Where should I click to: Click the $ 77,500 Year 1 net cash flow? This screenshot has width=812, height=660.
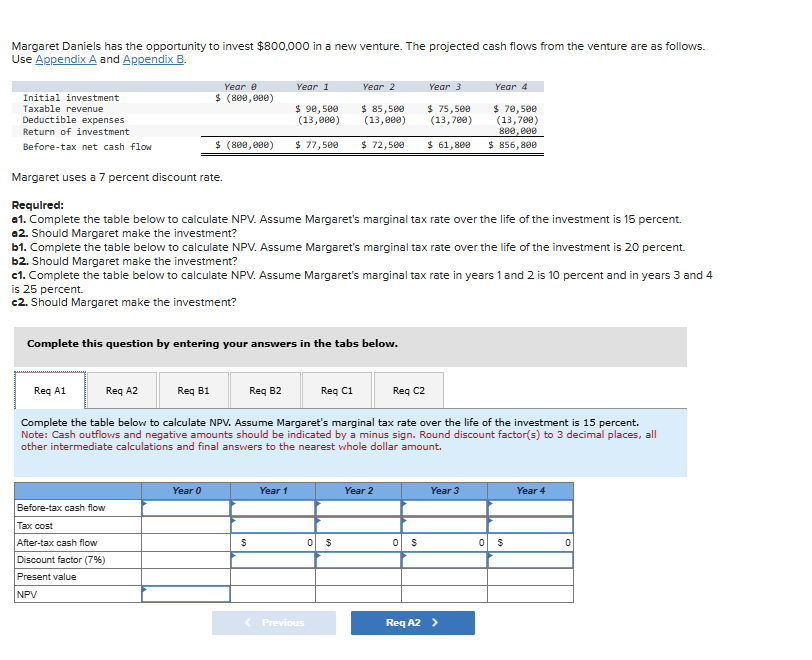click(317, 145)
